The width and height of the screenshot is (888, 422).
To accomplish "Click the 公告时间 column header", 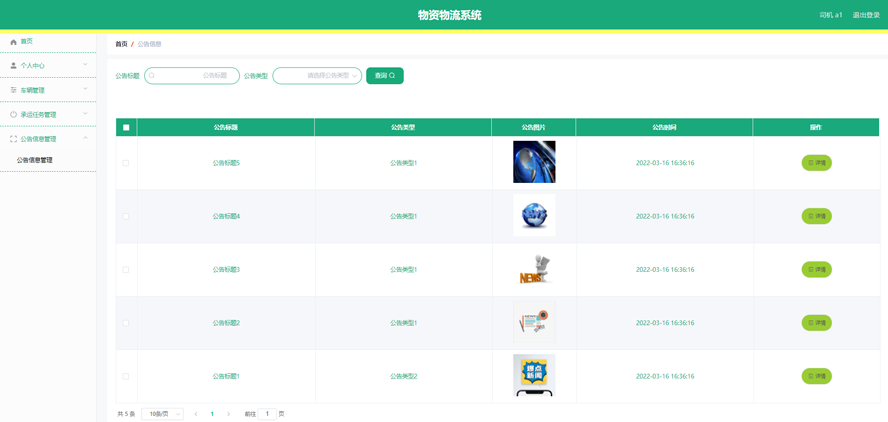I will pos(664,127).
